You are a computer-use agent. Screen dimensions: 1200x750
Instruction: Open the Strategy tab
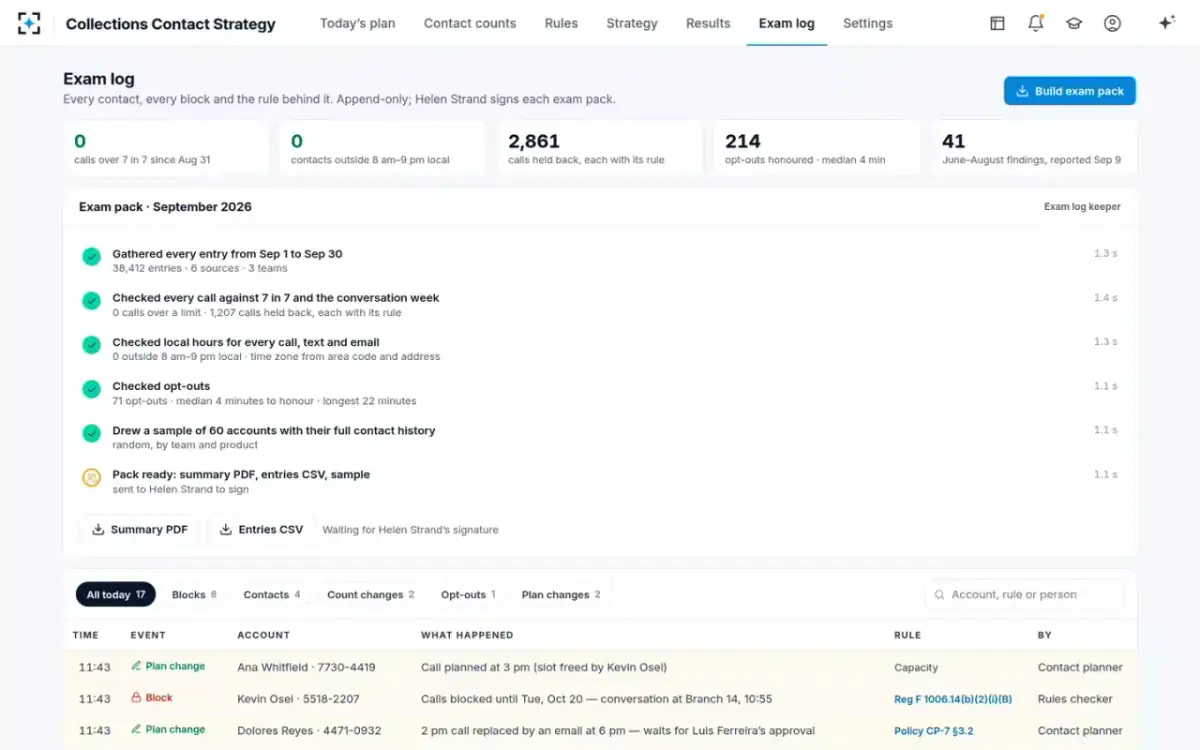tap(632, 23)
